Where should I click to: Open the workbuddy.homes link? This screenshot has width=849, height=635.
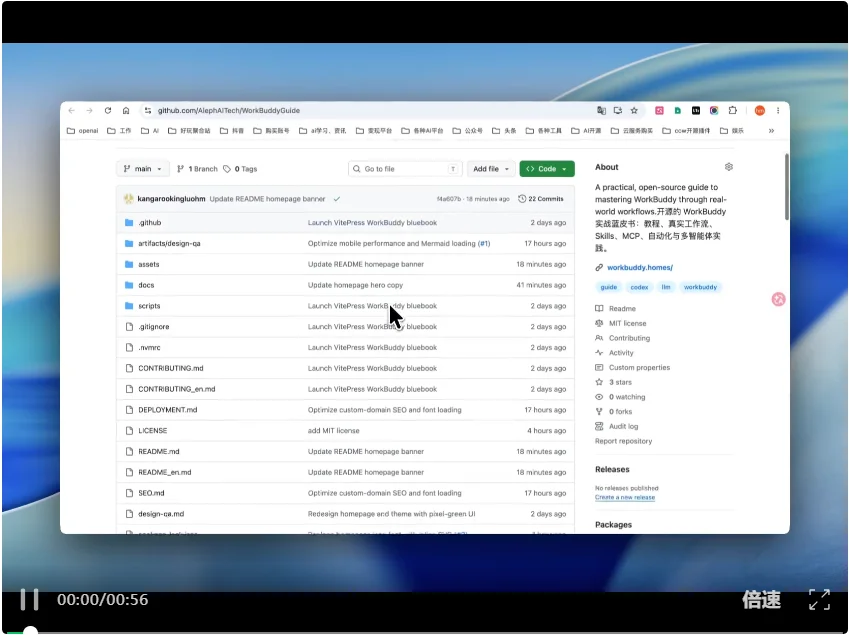(640, 267)
